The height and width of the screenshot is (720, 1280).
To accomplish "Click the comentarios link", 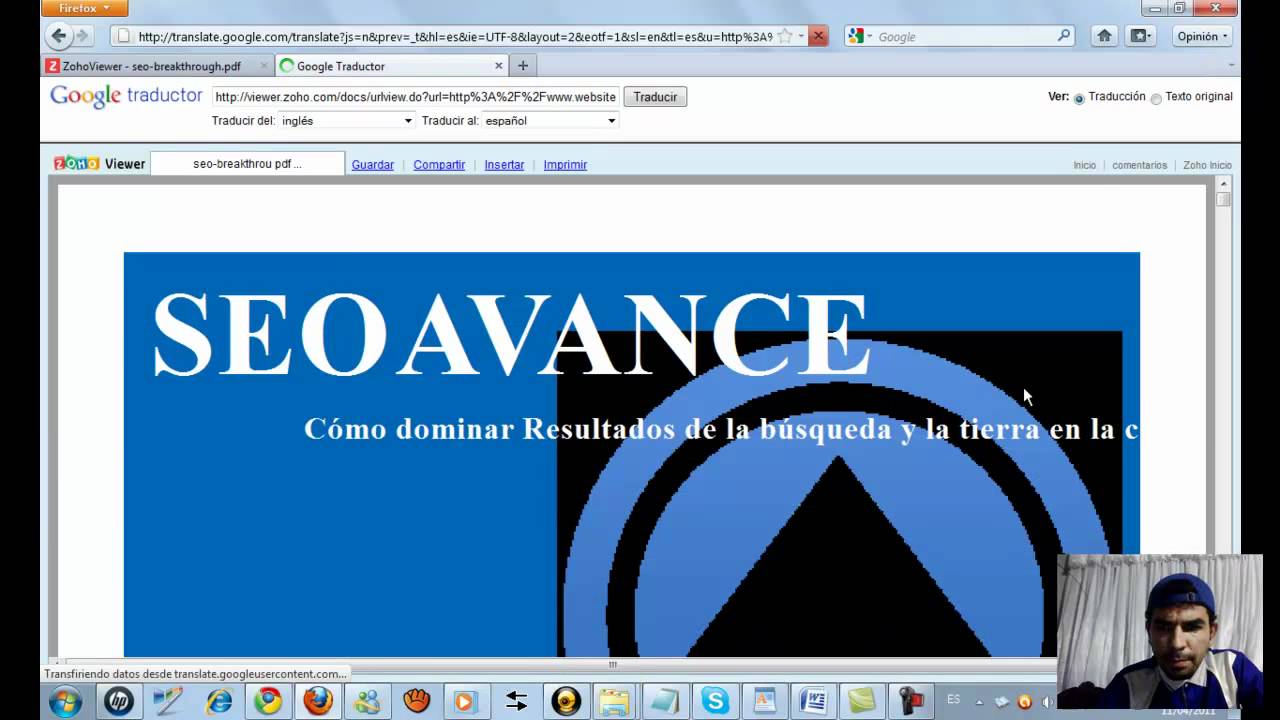I will (1139, 165).
